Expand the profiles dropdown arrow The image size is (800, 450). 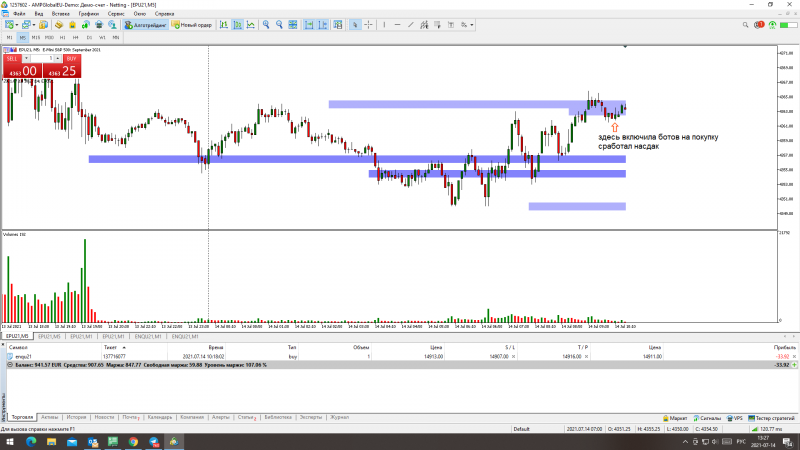click(x=34, y=24)
